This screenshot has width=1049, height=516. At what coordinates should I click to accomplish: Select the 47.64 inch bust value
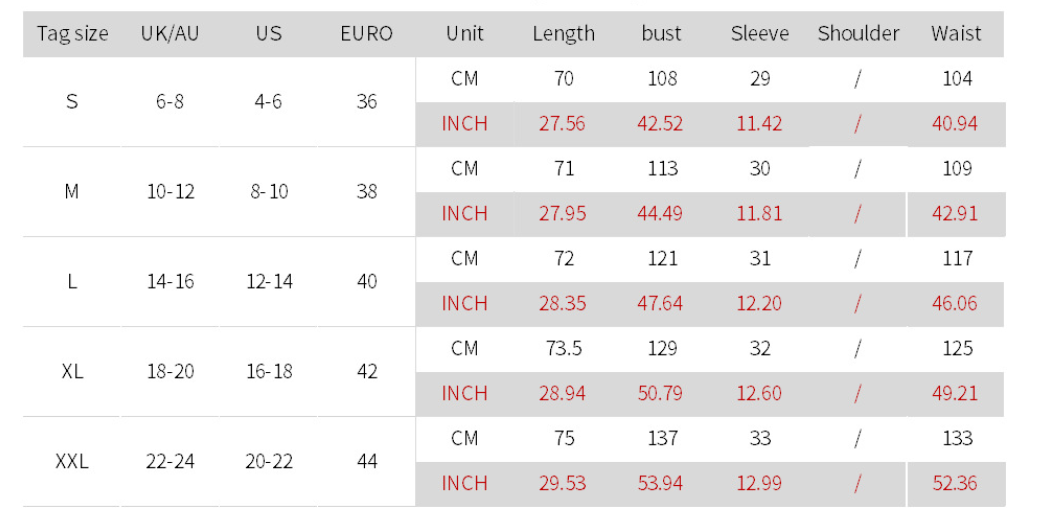660,303
